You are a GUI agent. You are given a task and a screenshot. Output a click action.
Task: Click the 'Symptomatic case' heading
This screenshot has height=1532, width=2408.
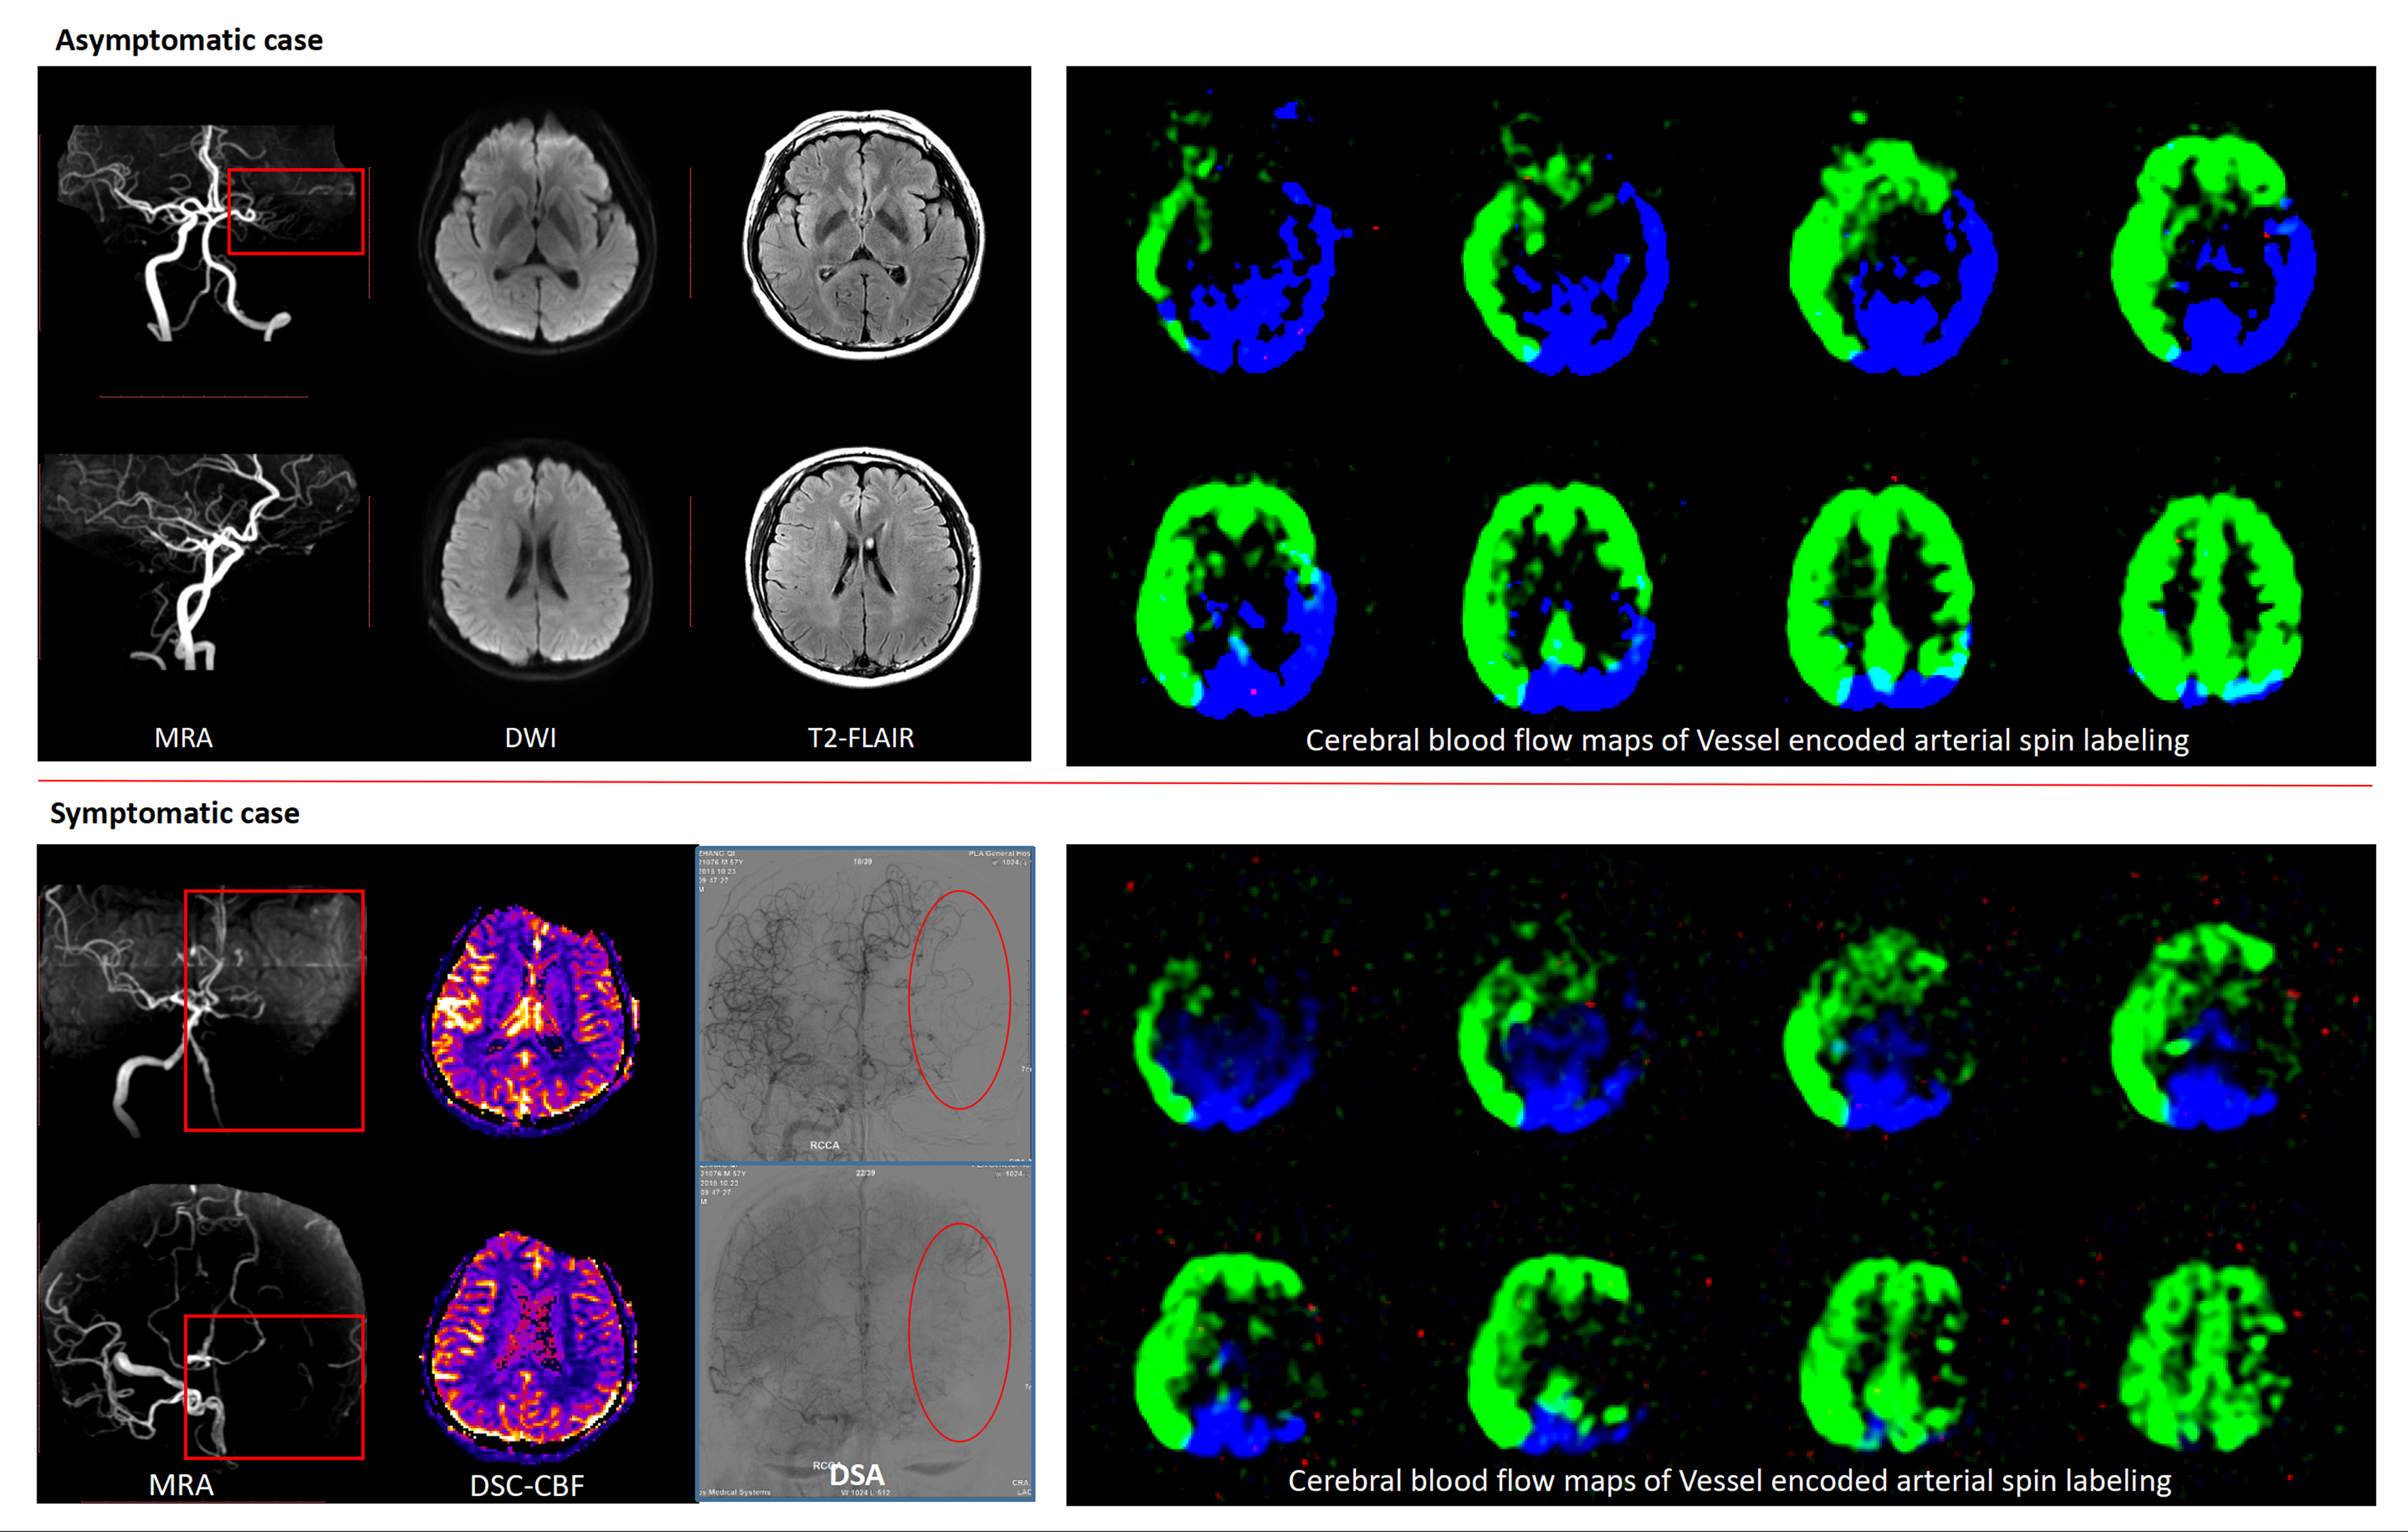pos(175,813)
